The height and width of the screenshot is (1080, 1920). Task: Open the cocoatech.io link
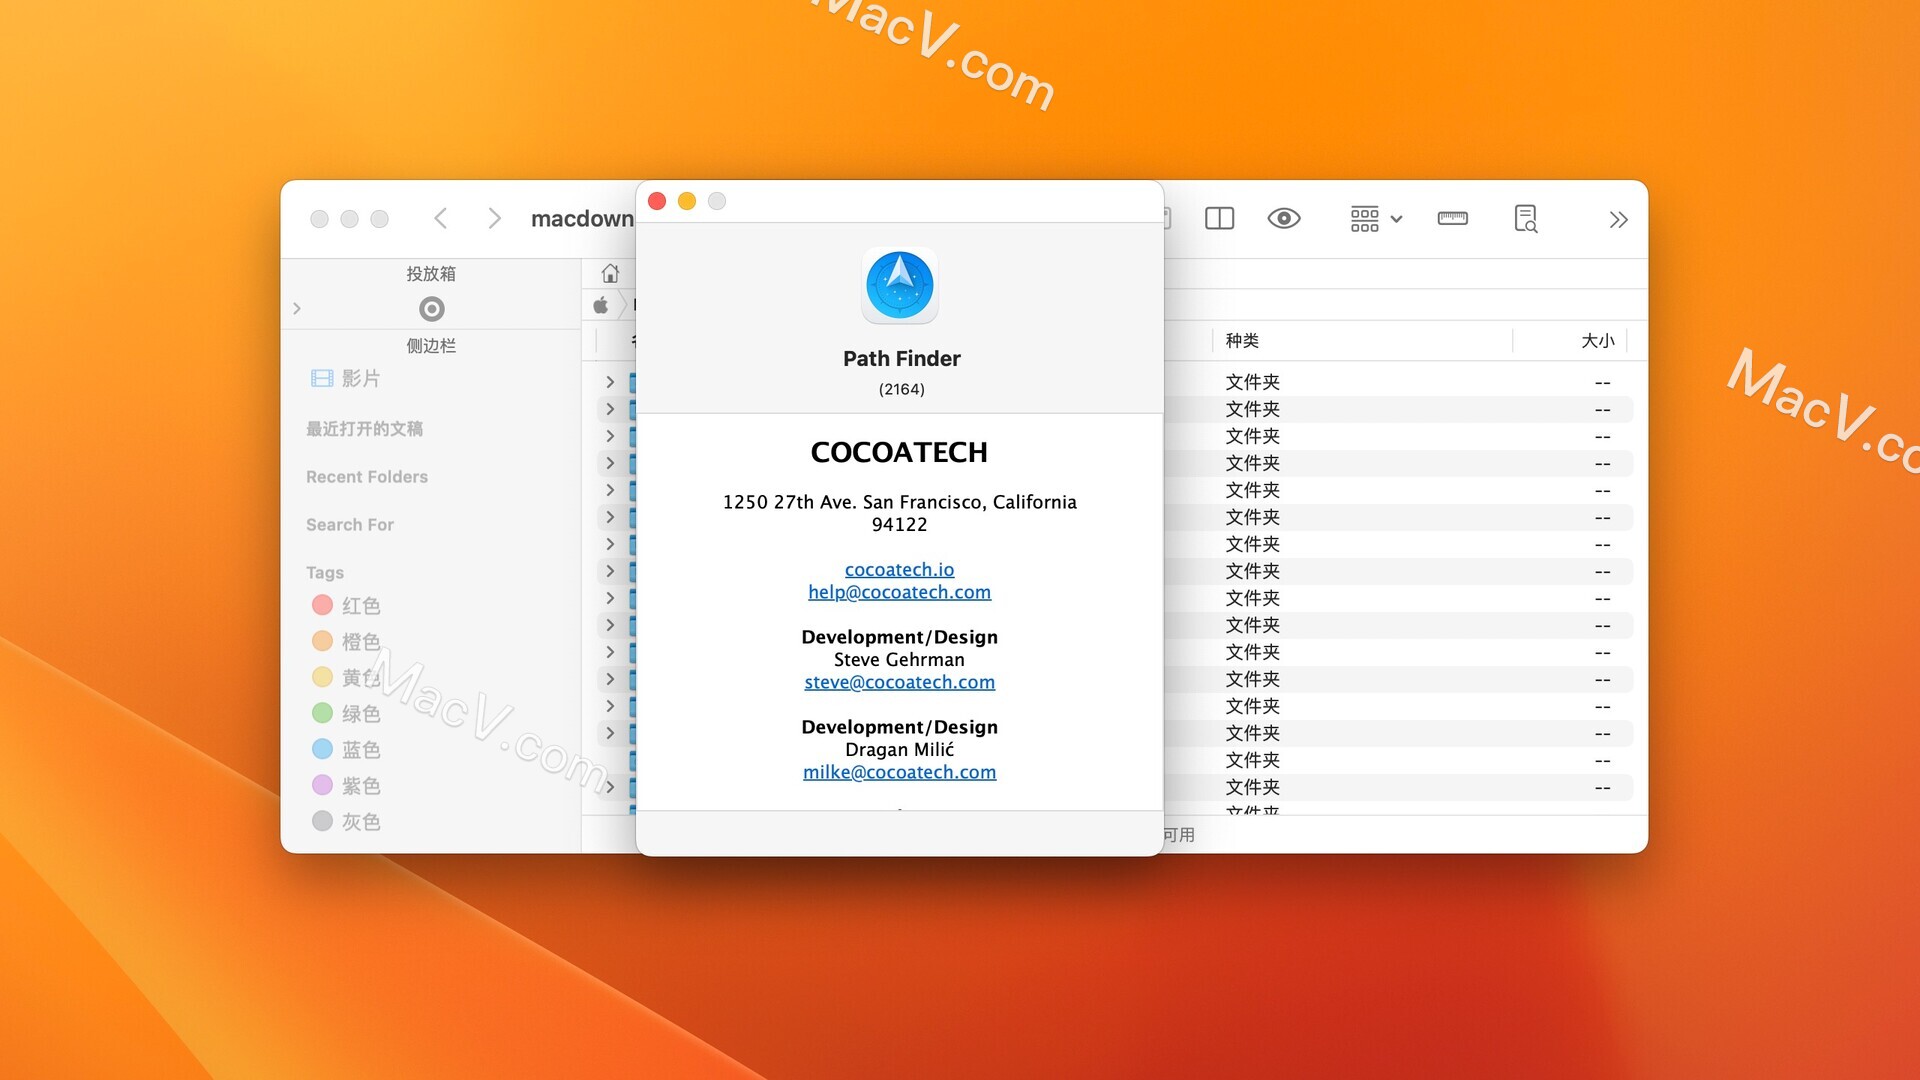(x=899, y=569)
